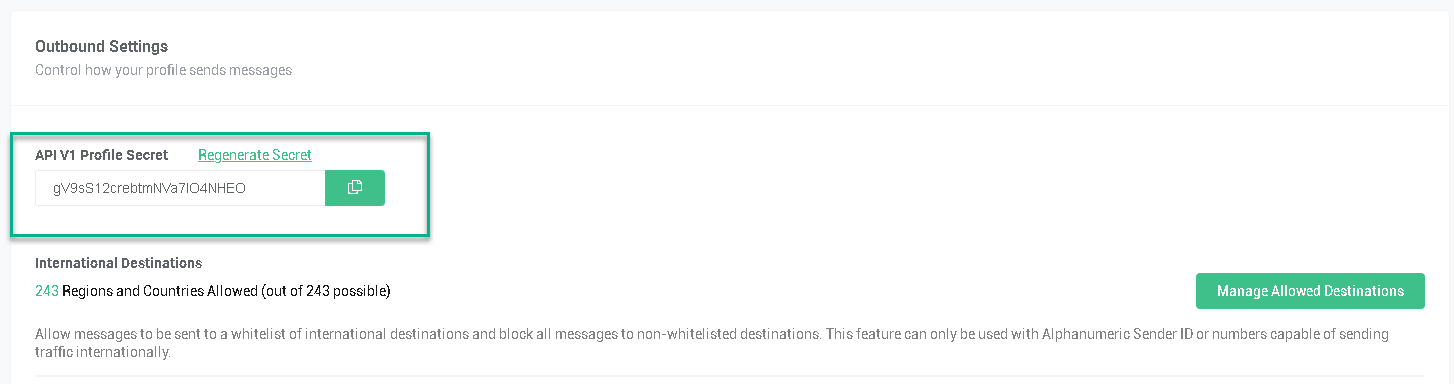Click the API V1 Profile Secret label
Viewport: 1454px width, 384px height.
tap(101, 155)
